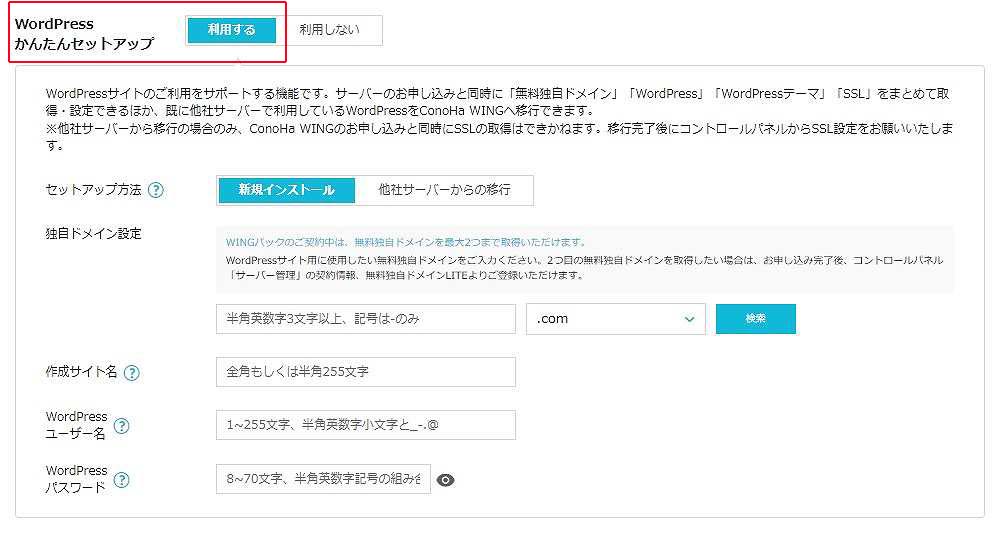The image size is (998, 534).
Task: Toggle password visibility eye icon
Action: (446, 480)
